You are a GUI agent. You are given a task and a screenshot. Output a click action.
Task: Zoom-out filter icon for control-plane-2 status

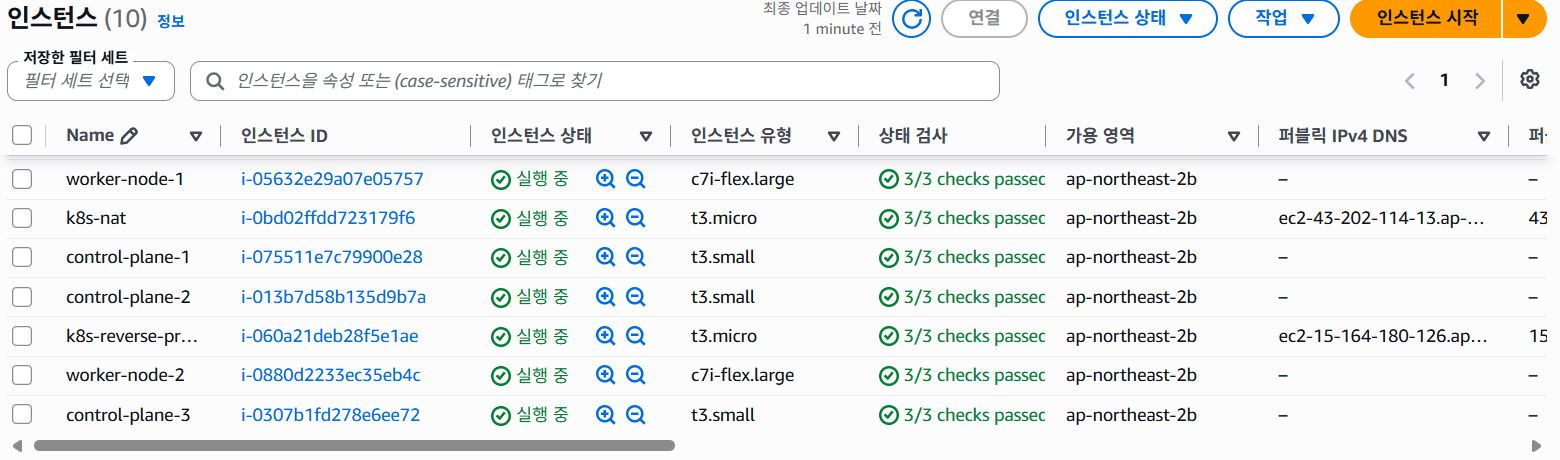pos(636,297)
